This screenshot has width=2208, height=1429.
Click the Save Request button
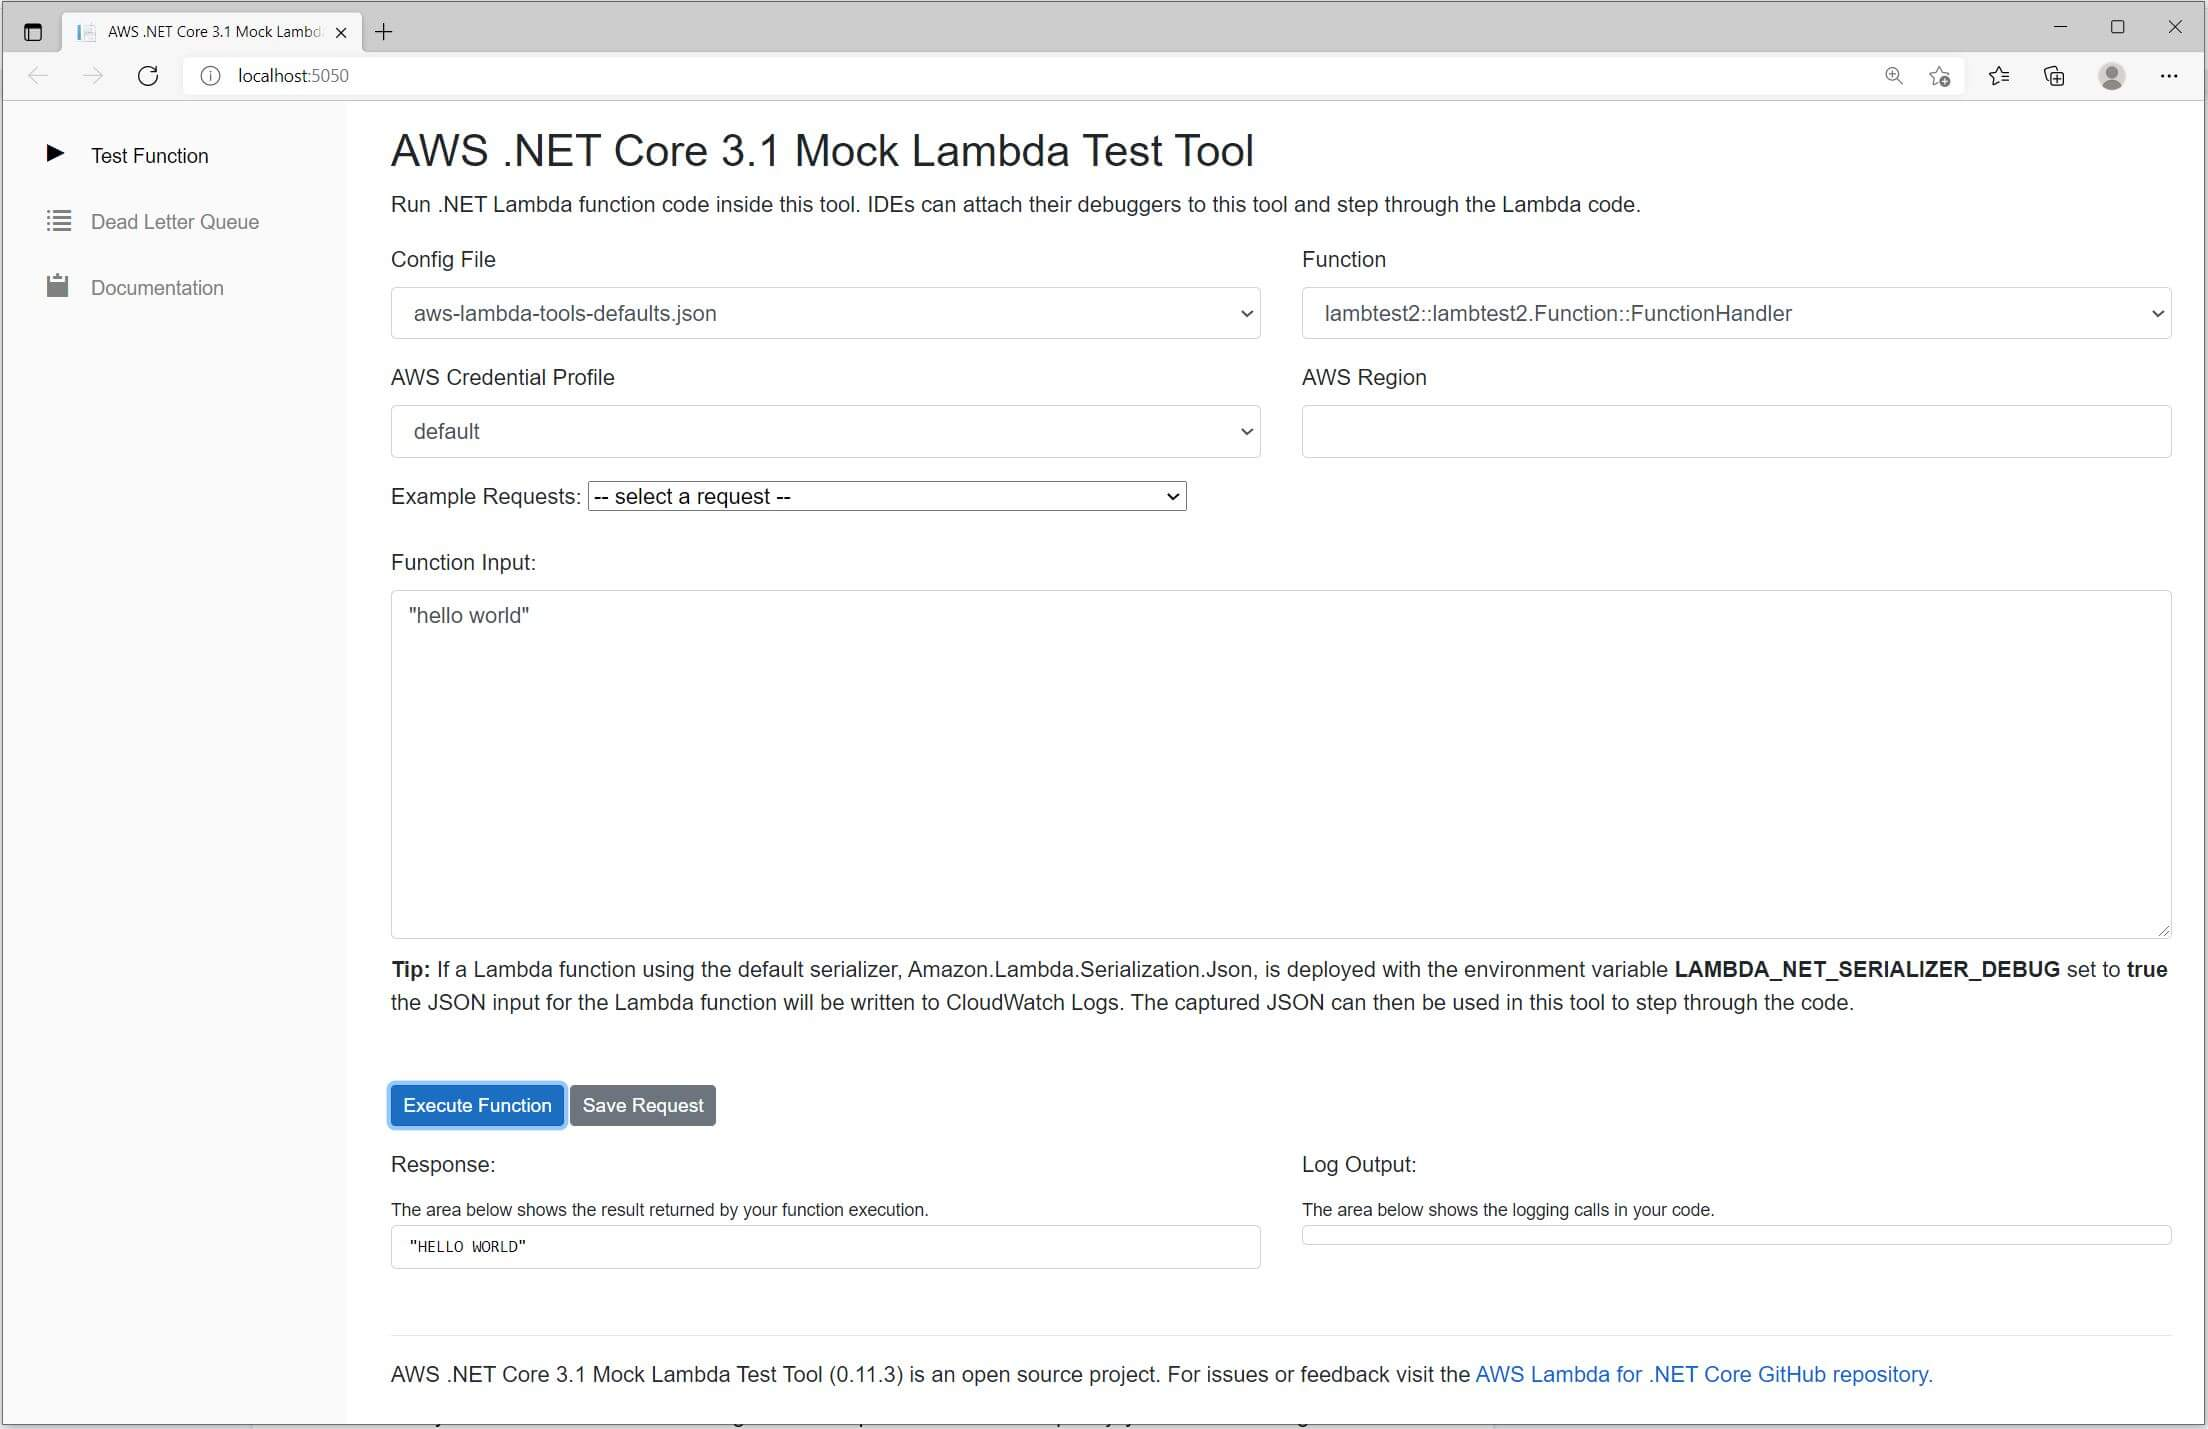643,1105
